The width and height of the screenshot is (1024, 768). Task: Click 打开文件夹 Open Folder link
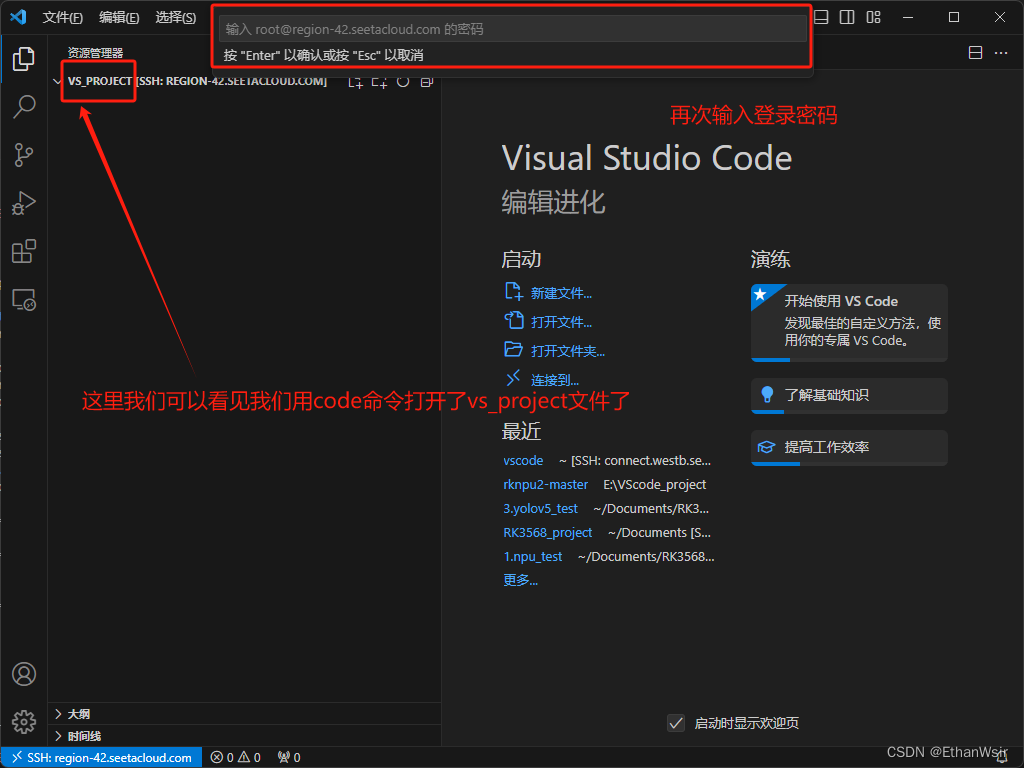click(568, 351)
